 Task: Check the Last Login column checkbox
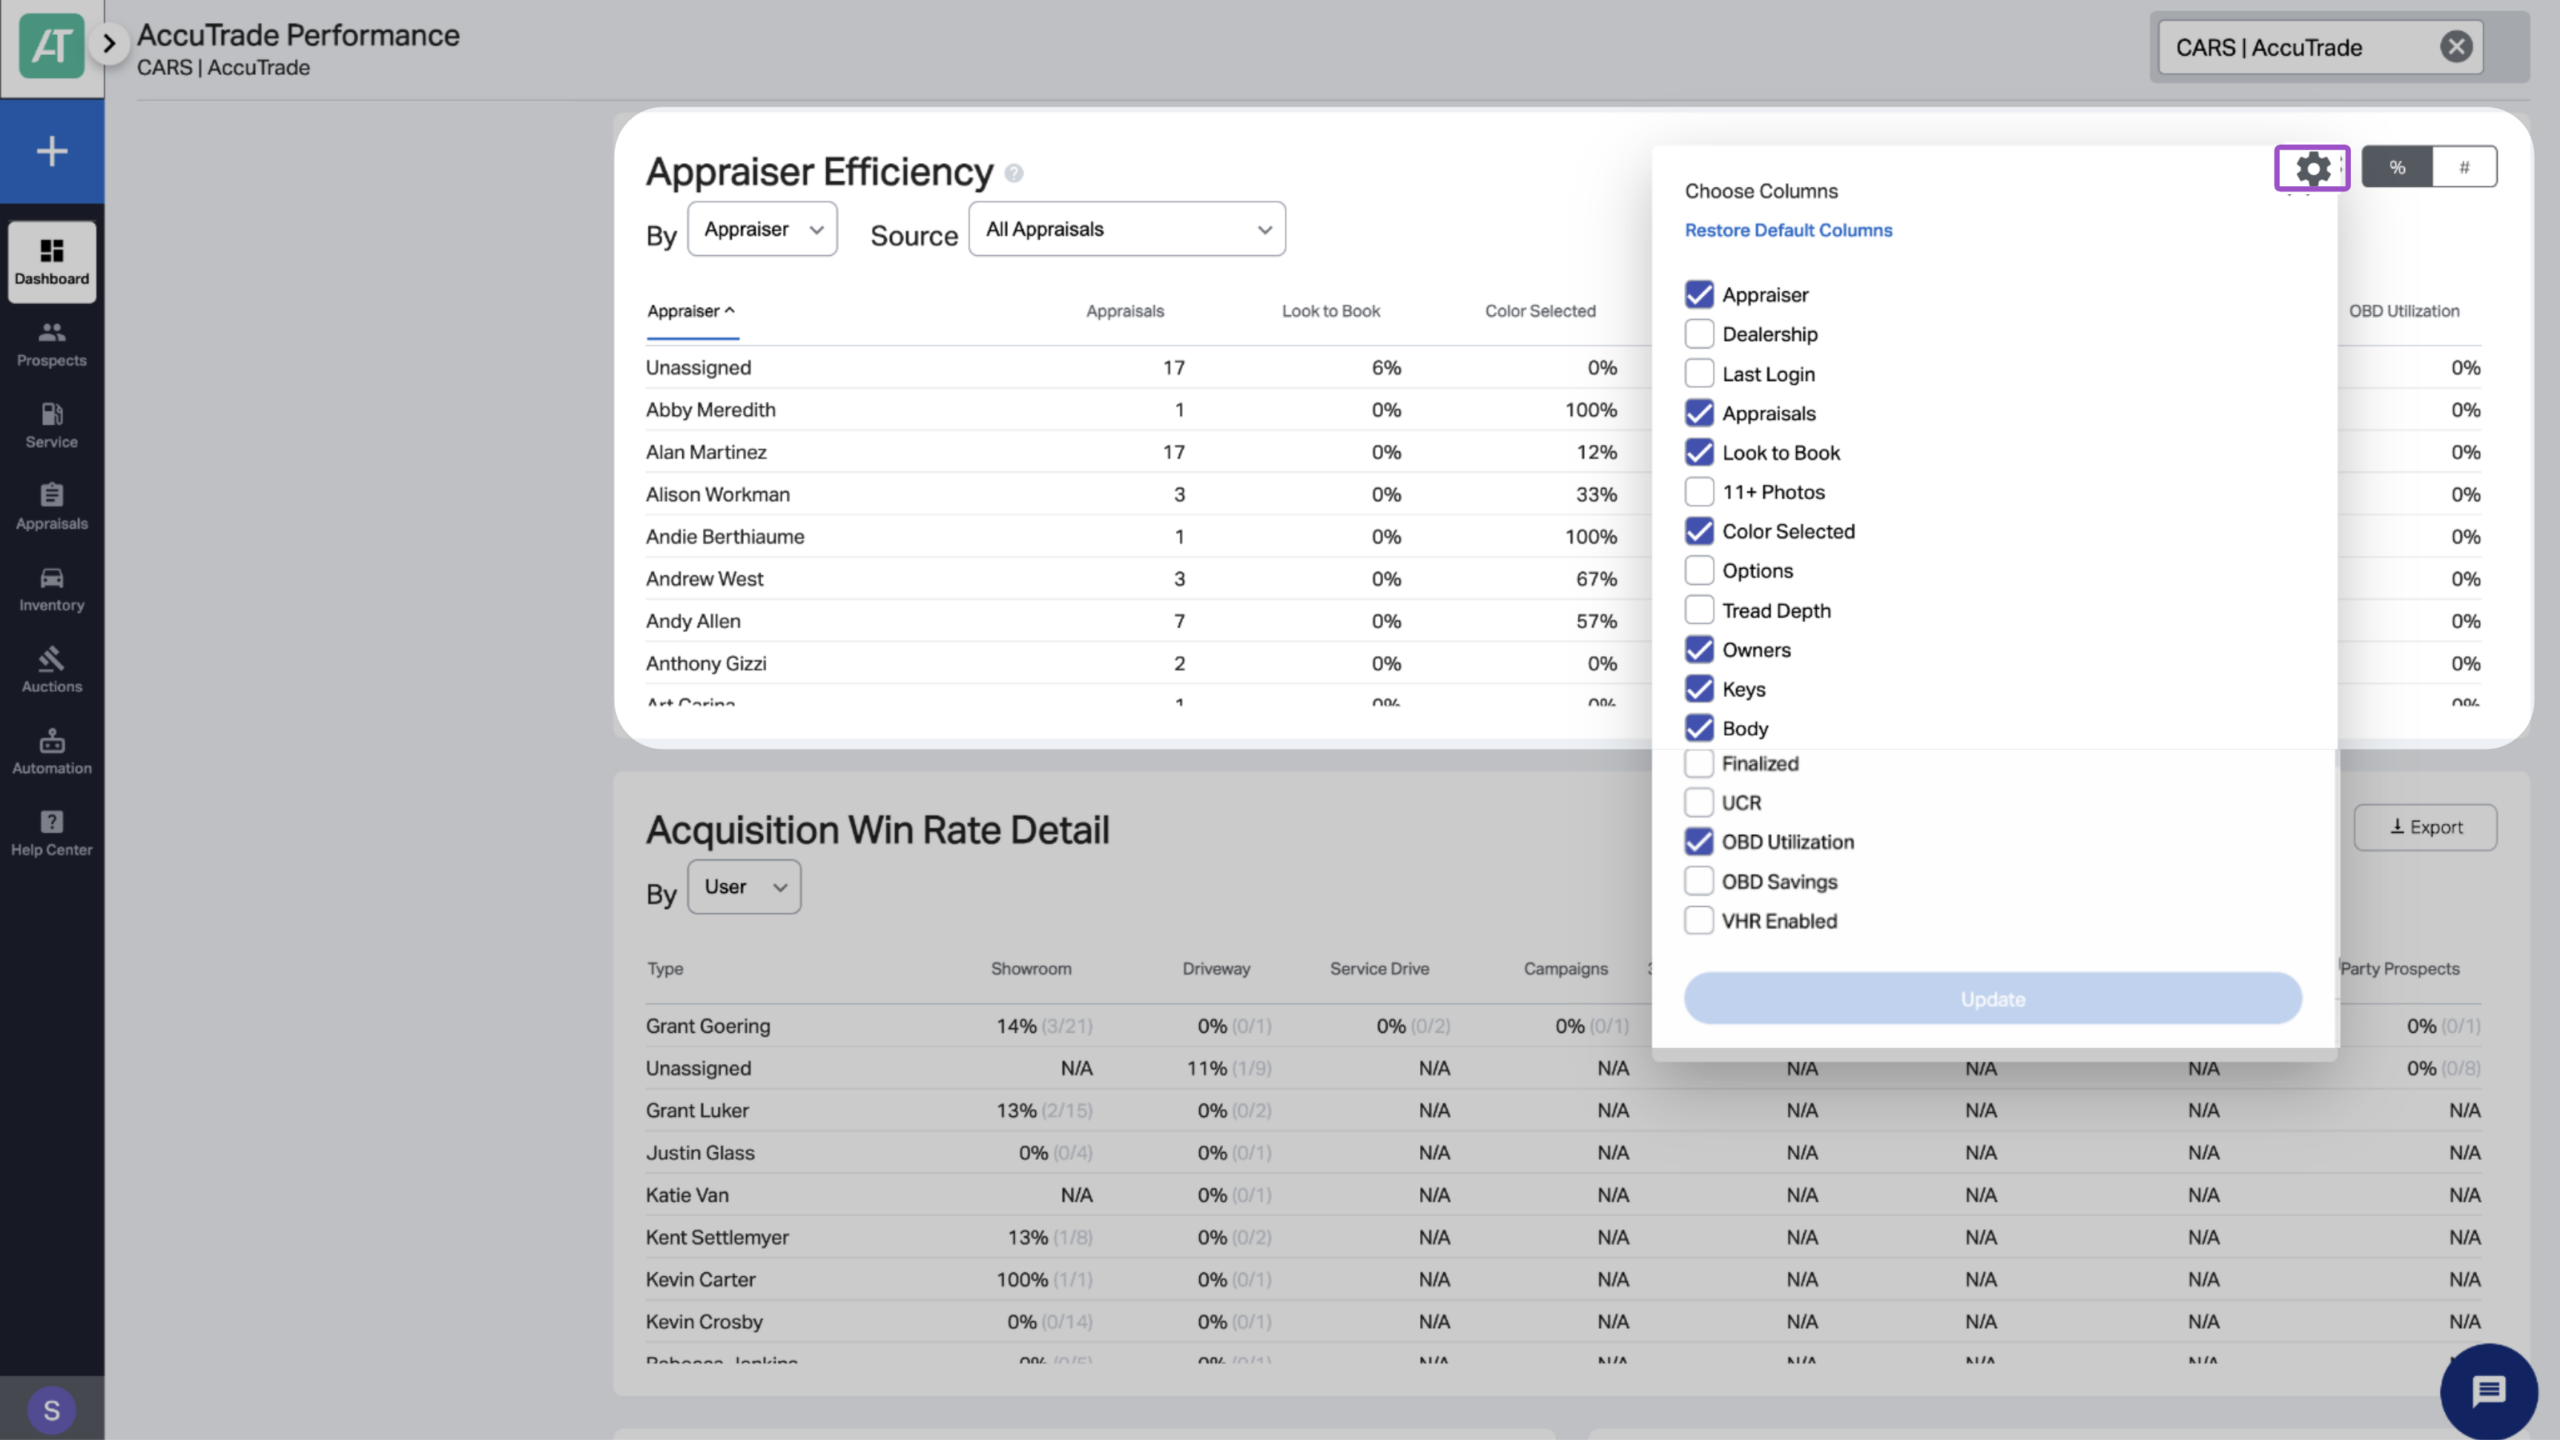pos(1699,374)
